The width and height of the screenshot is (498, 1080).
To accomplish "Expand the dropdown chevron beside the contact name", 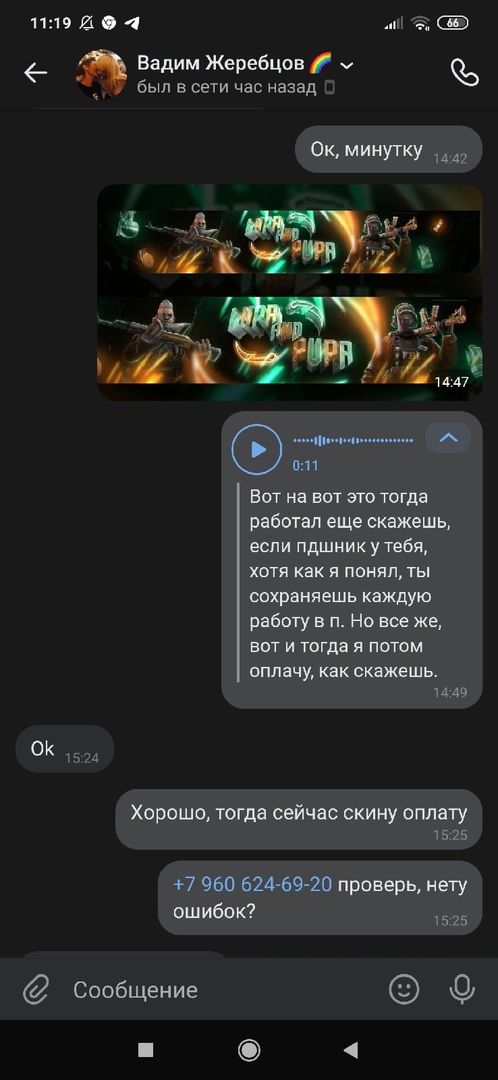I will click(347, 65).
